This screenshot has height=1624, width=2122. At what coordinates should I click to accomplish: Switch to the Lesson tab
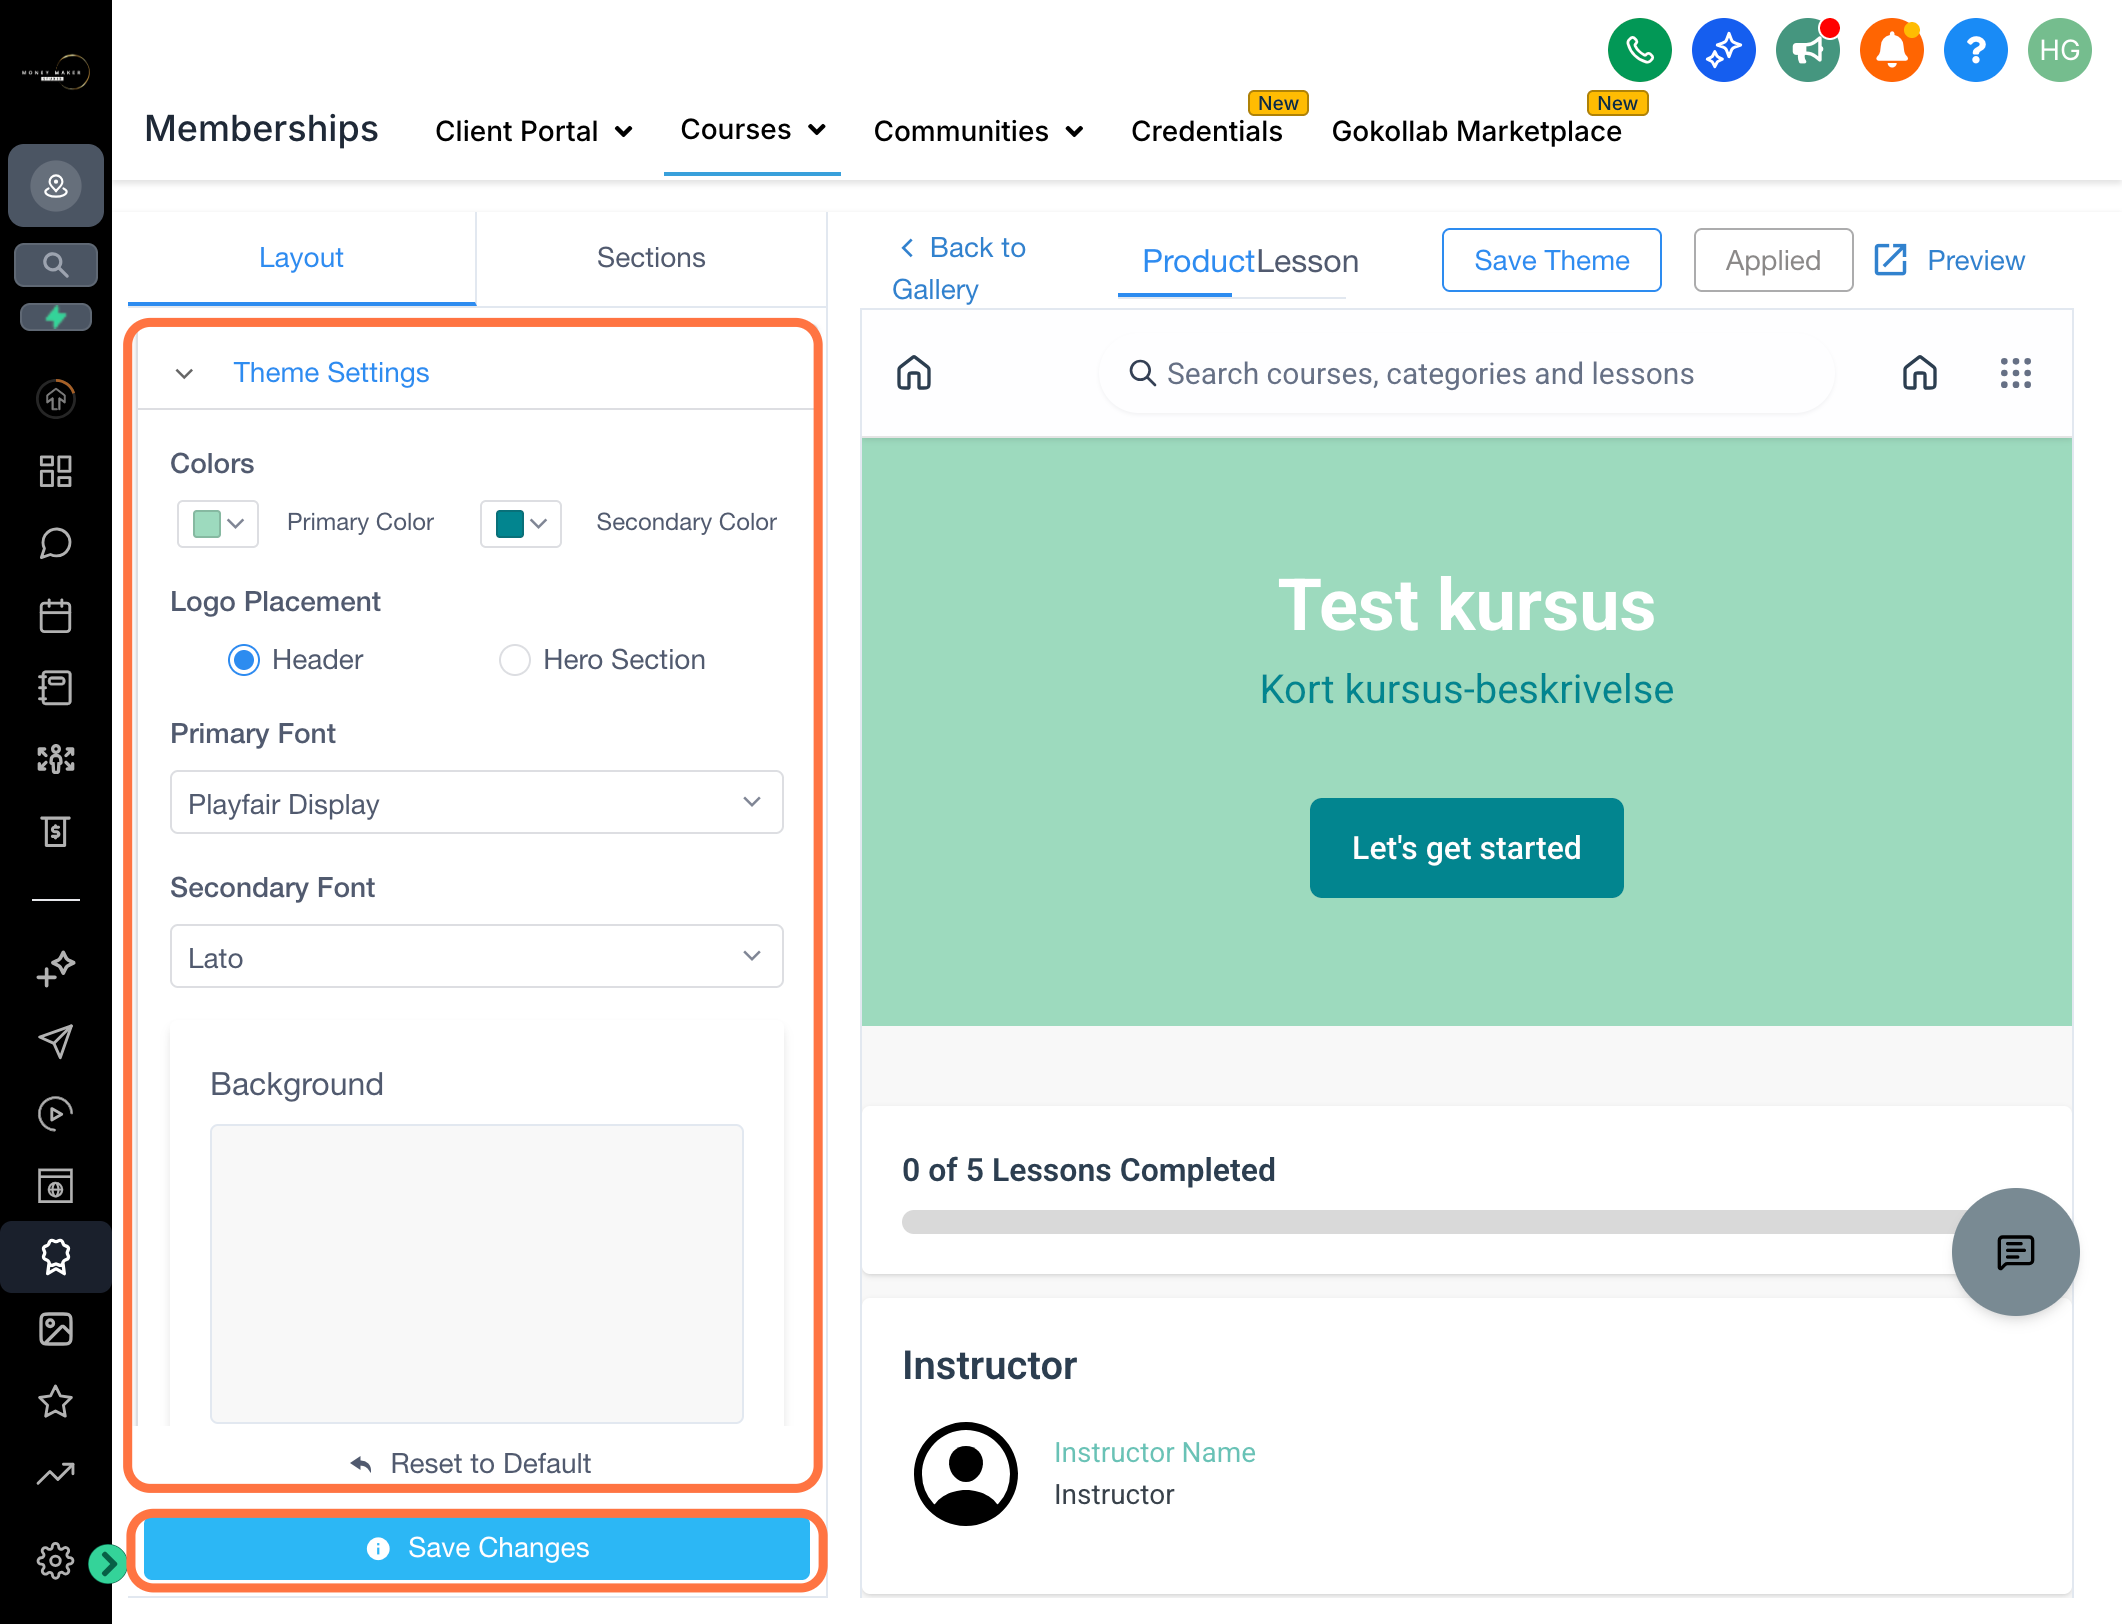pos(1308,261)
